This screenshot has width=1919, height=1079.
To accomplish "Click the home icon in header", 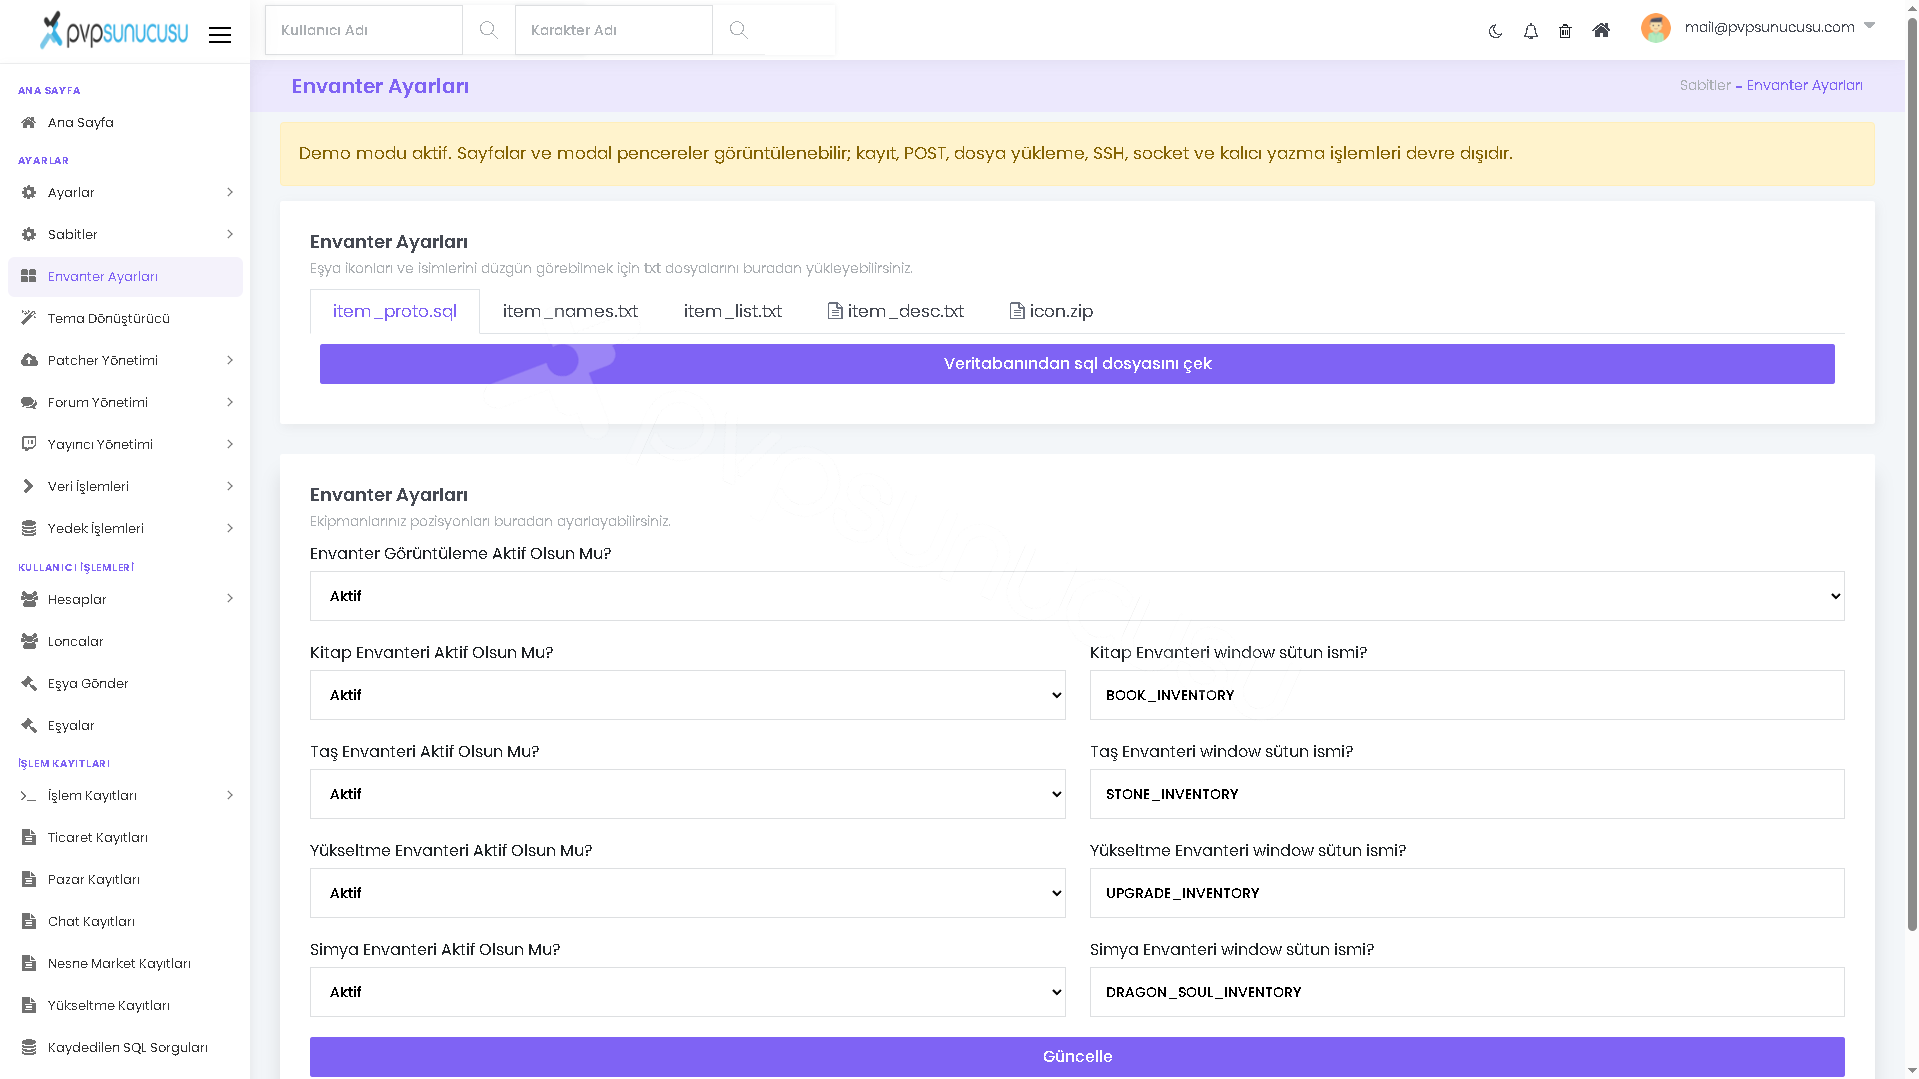I will coord(1601,30).
